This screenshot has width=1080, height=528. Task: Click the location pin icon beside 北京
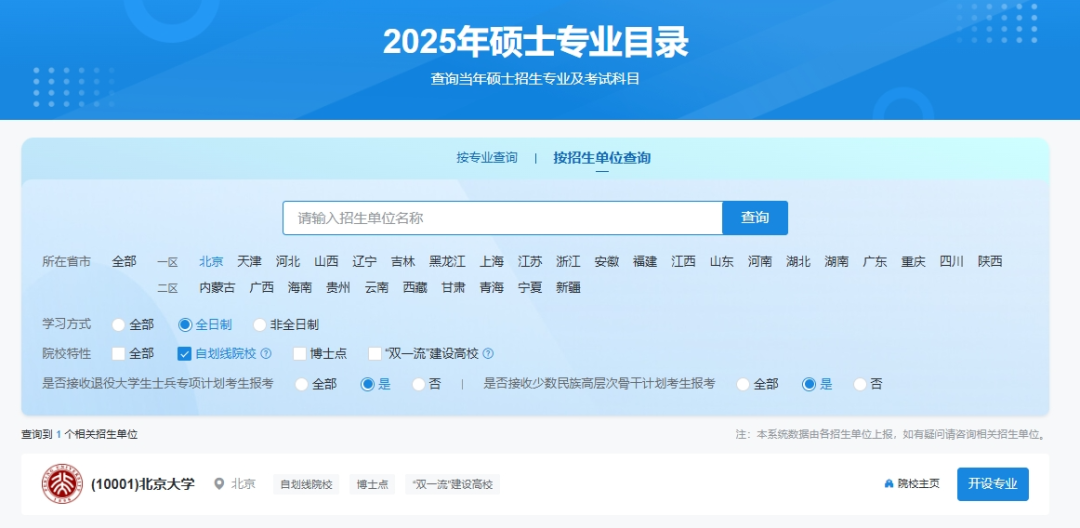tap(219, 484)
